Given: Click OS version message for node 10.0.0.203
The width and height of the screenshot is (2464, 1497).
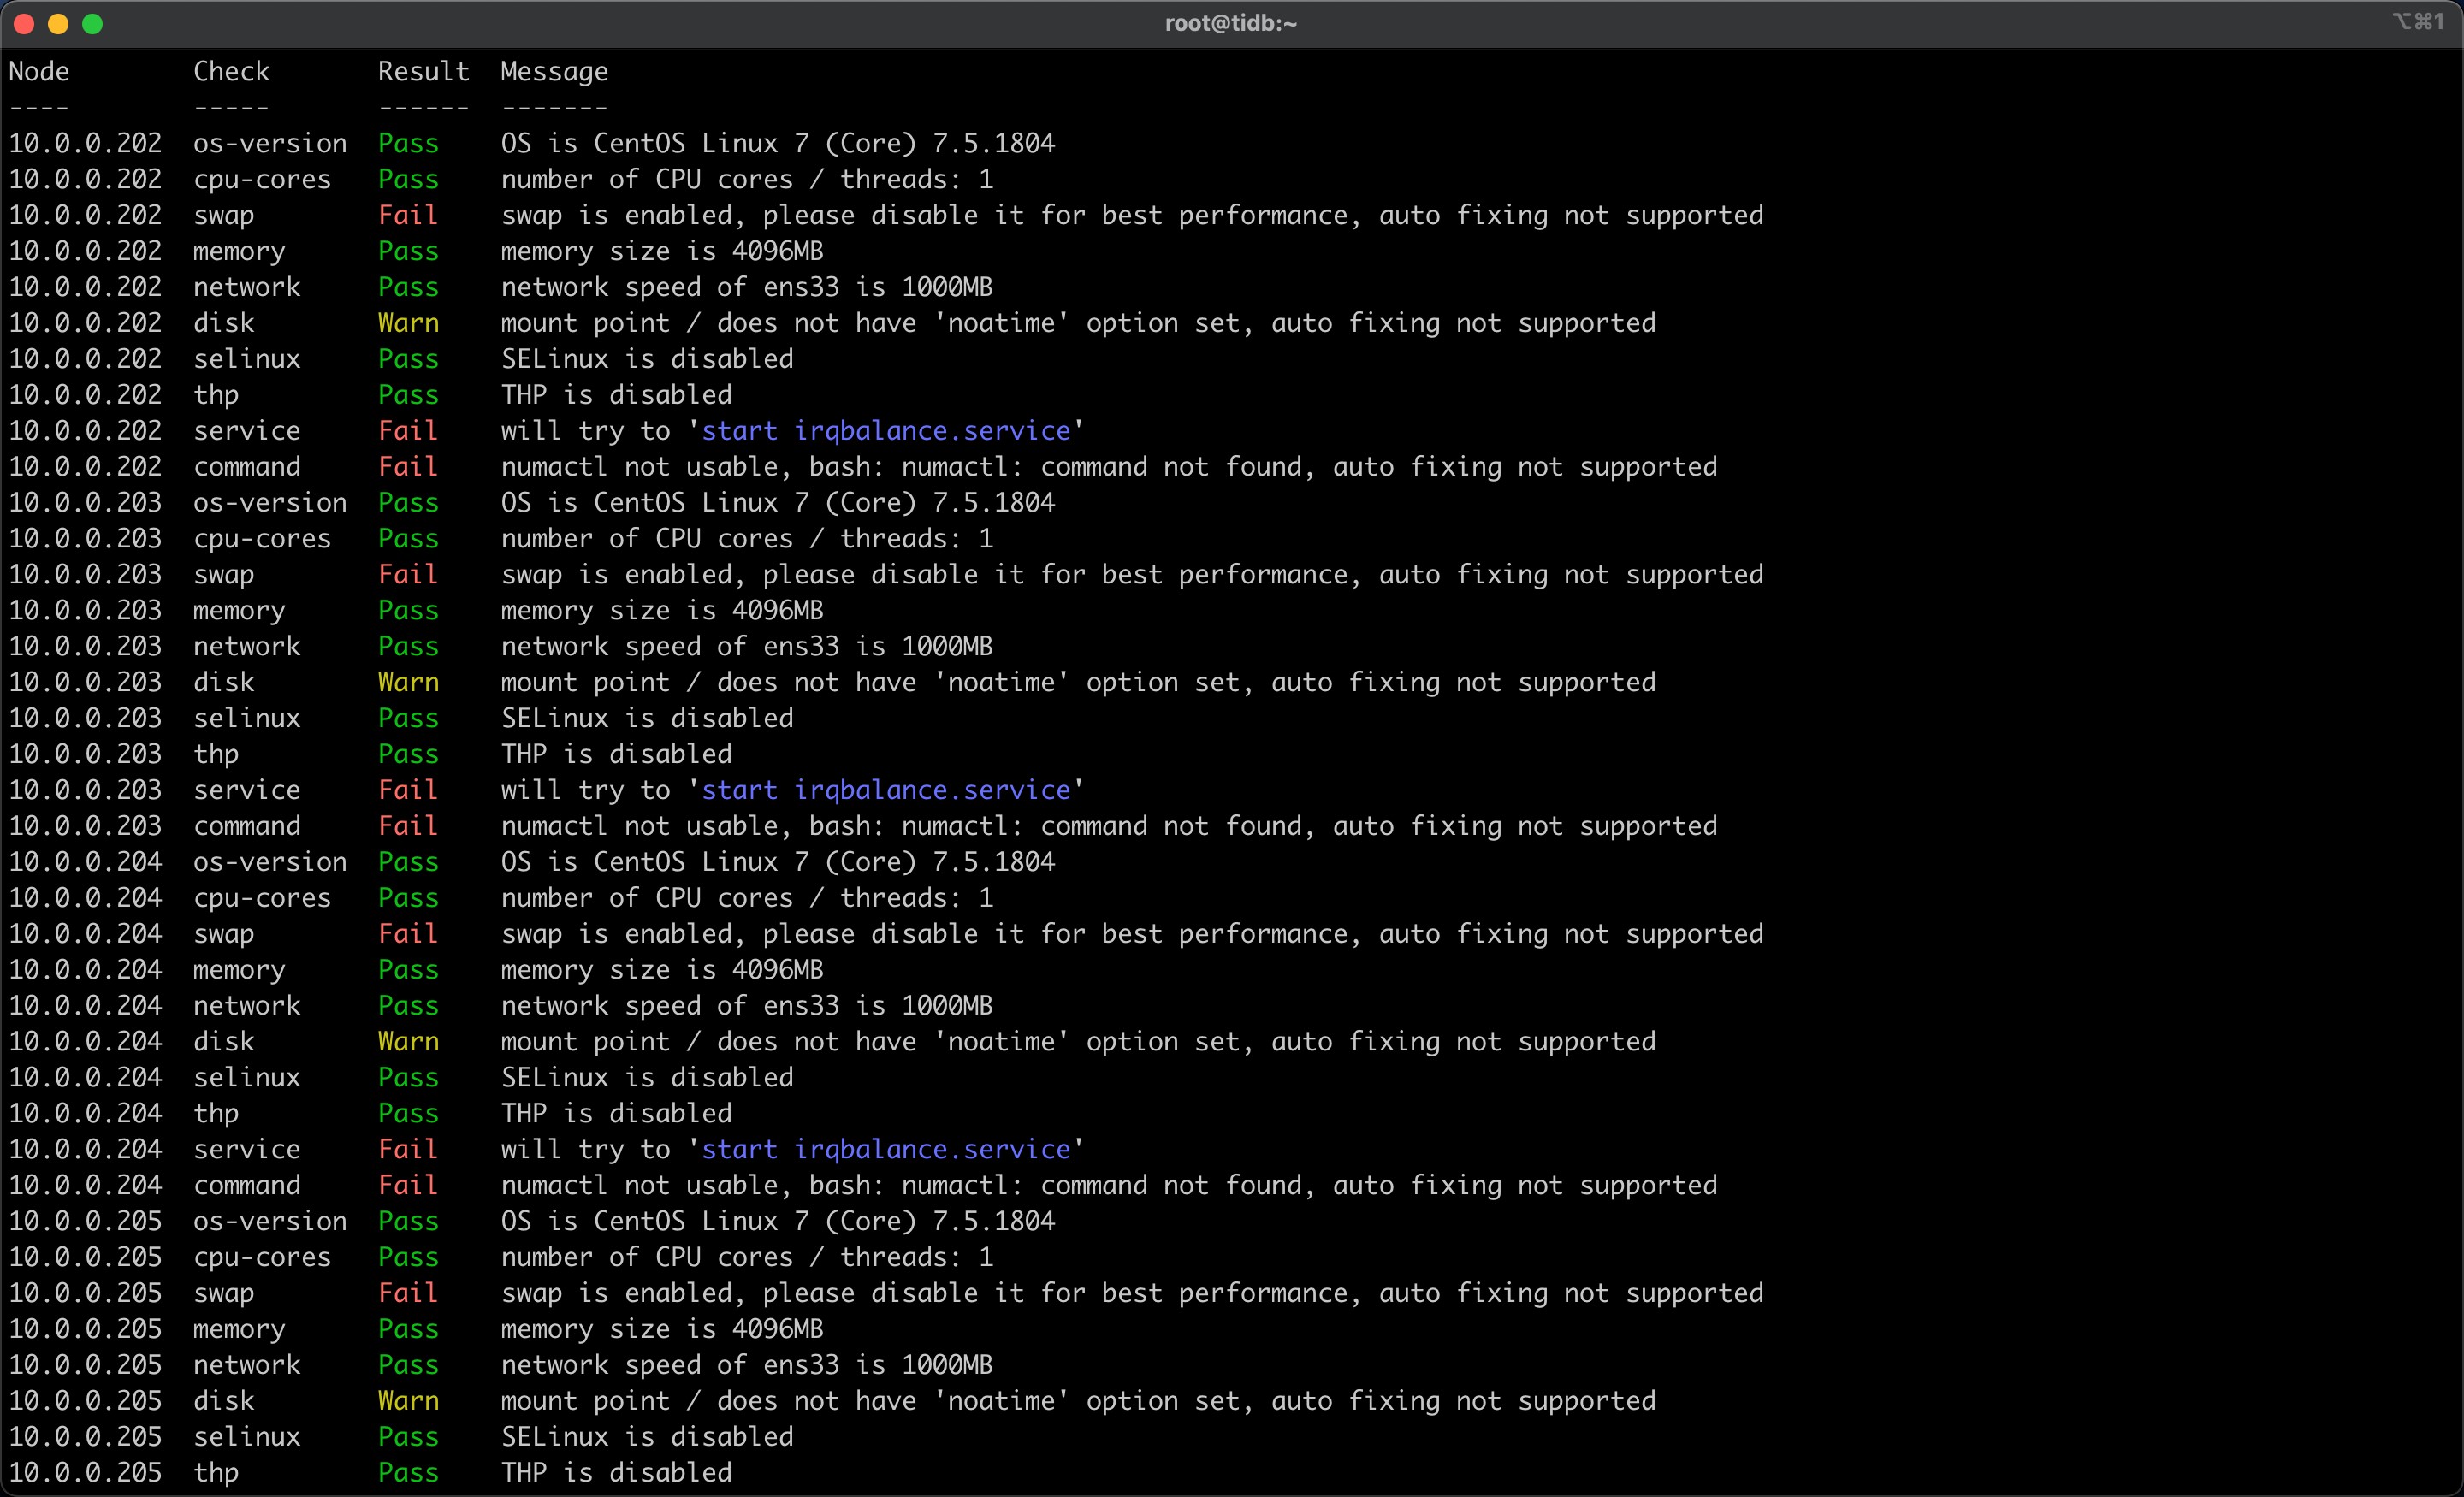Looking at the screenshot, I should pyautogui.click(x=778, y=503).
